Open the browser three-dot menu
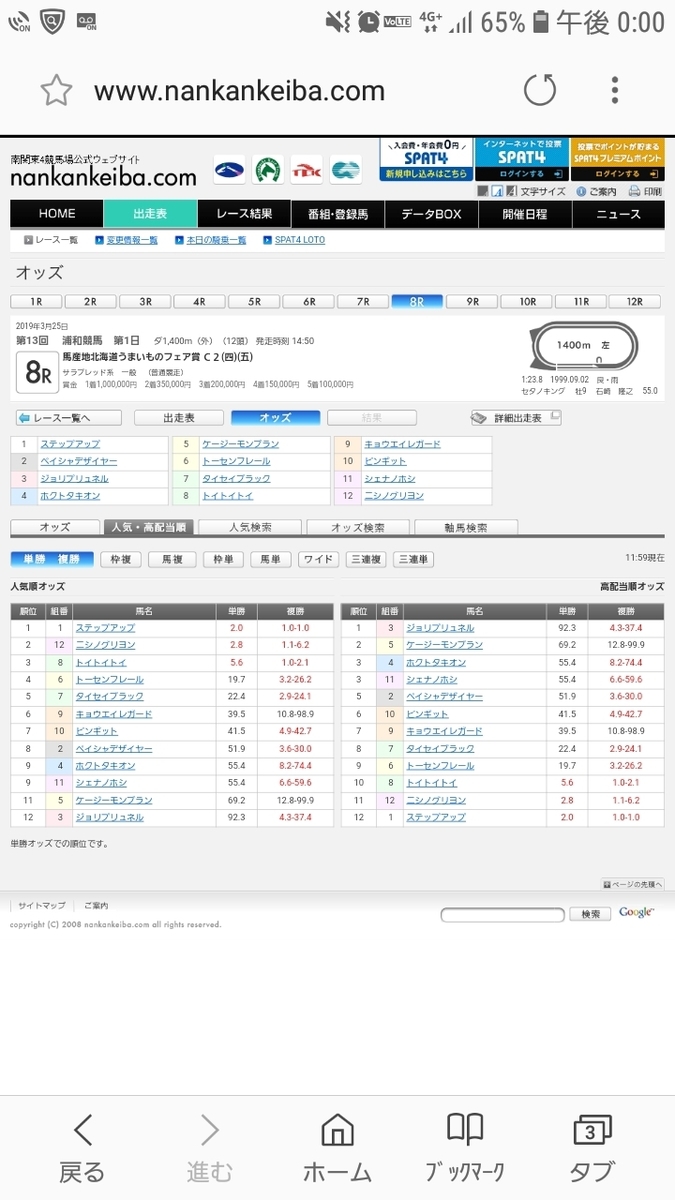 pos(615,91)
